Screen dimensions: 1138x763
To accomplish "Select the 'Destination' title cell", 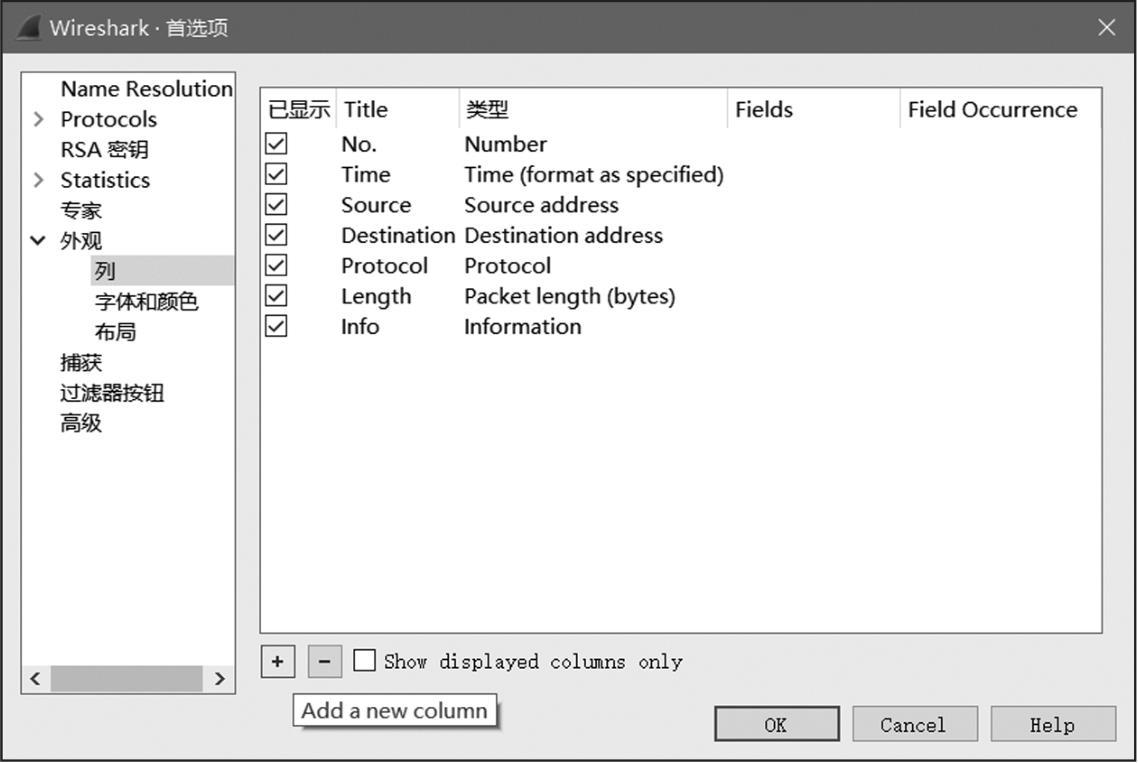I will pyautogui.click(x=398, y=235).
